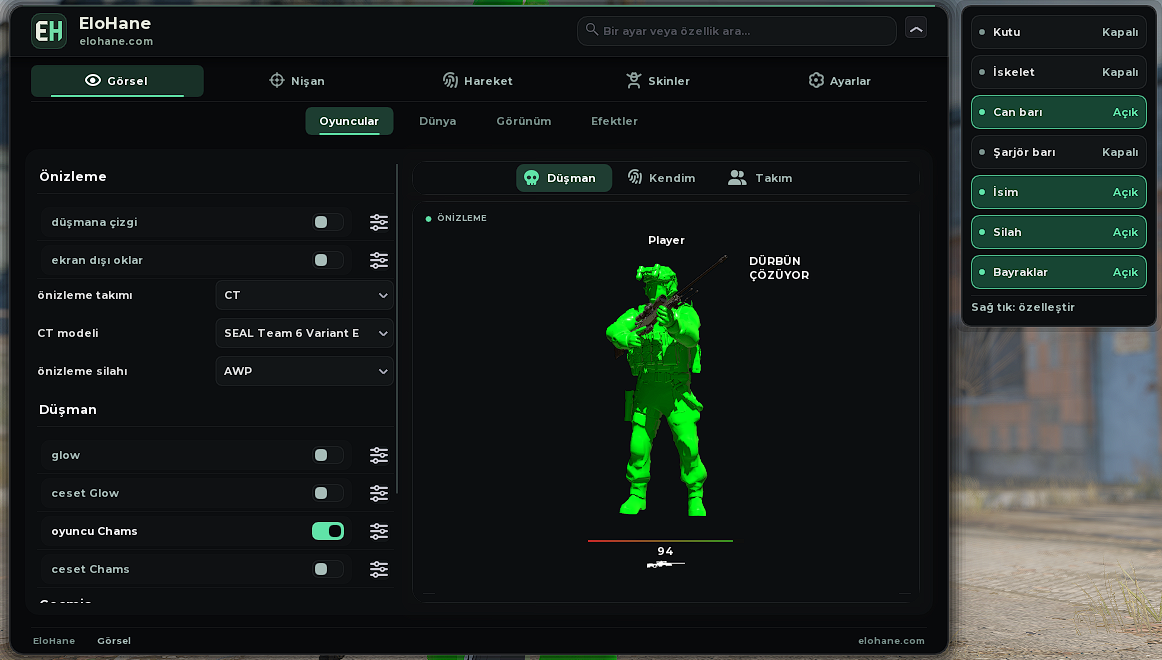Screen dimensions: 1162x660
Task: Switch to the Nişan tab
Action: pos(297,81)
